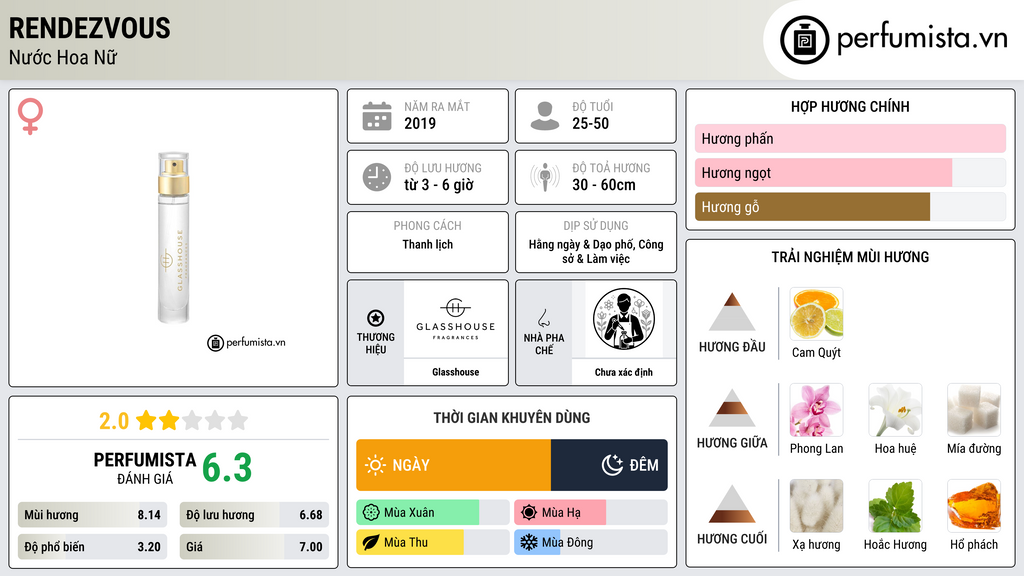Click the Mùa Xuân season bar
Image resolution: width=1024 pixels, height=576 pixels.
tap(433, 513)
